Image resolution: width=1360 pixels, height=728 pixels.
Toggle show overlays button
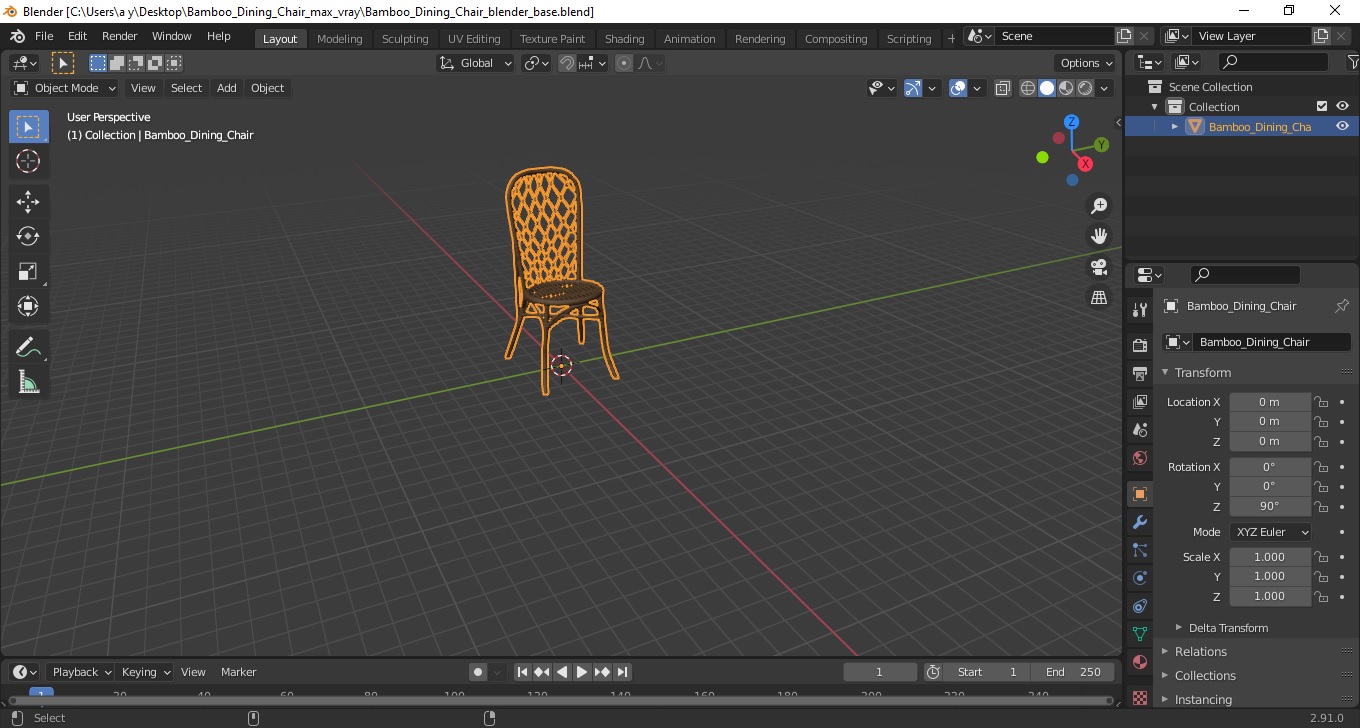[958, 88]
